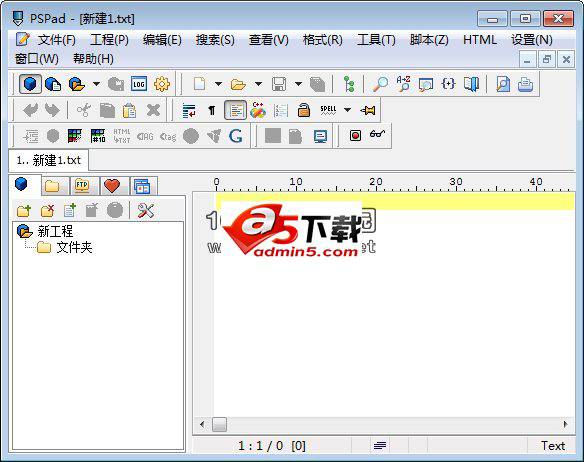584x462 pixels.
Task: Click the orange gear project settings icon
Action: tap(162, 84)
